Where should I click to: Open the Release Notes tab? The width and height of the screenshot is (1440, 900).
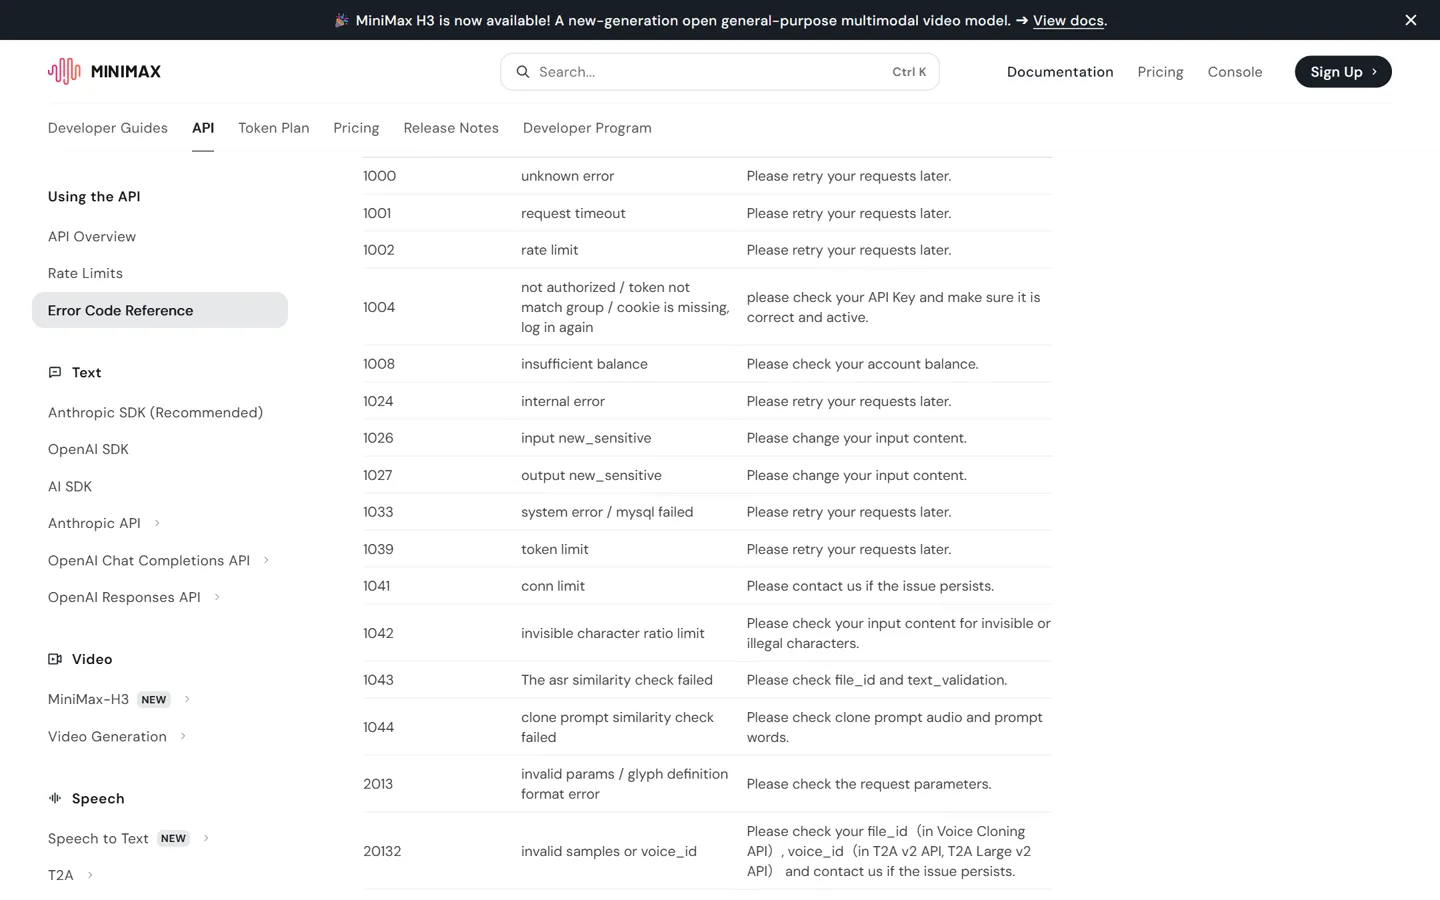[451, 128]
